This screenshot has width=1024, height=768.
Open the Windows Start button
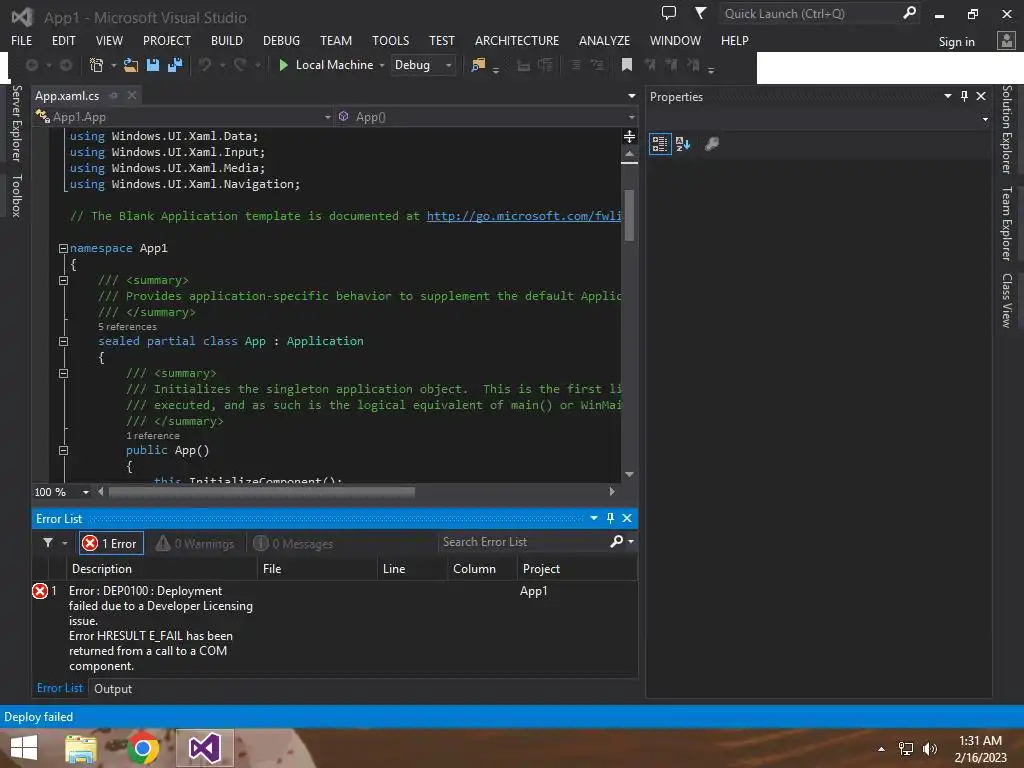[x=24, y=748]
